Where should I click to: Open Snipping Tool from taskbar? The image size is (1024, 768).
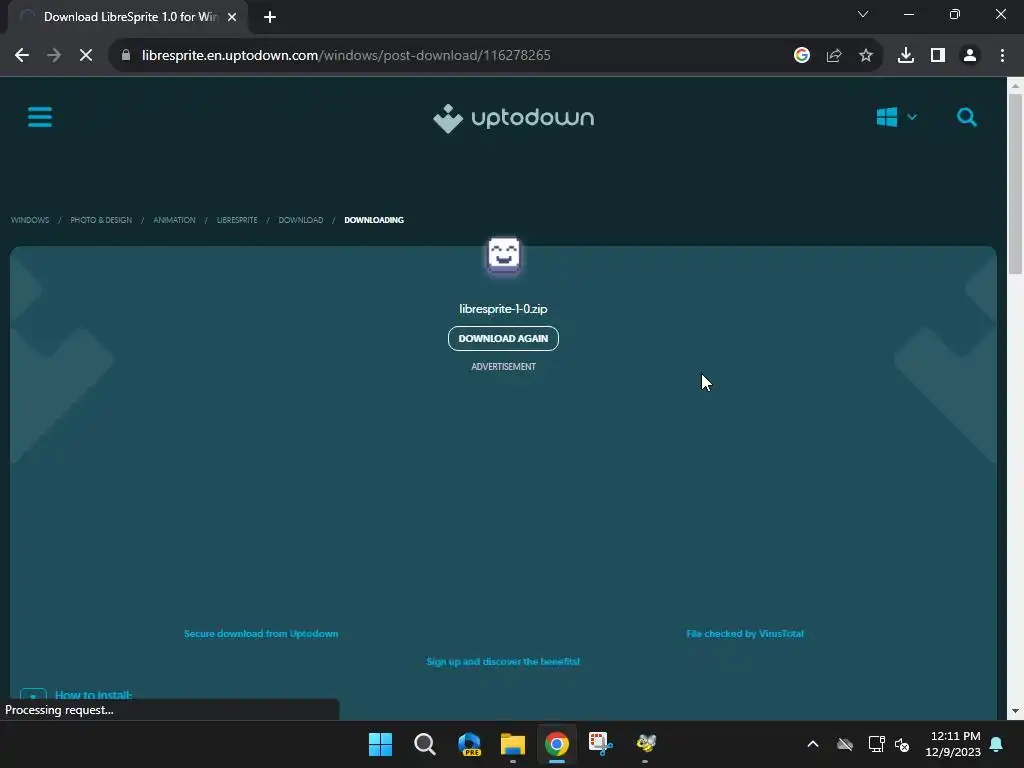[x=601, y=744]
